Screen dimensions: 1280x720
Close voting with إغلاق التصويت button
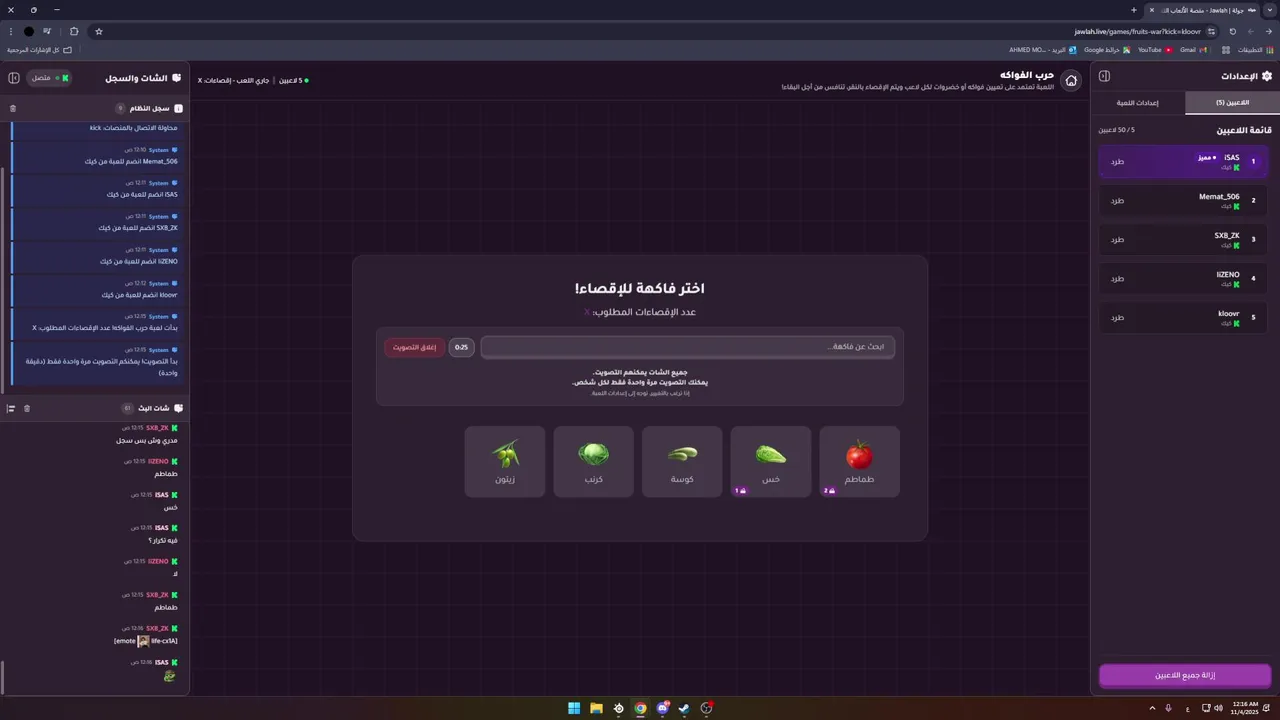coord(414,347)
